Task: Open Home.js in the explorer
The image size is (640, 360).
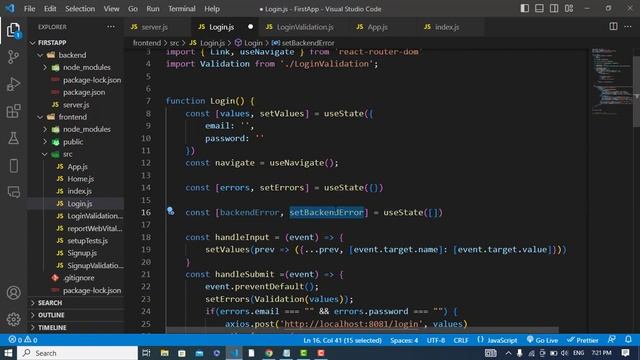Action: click(x=76, y=179)
